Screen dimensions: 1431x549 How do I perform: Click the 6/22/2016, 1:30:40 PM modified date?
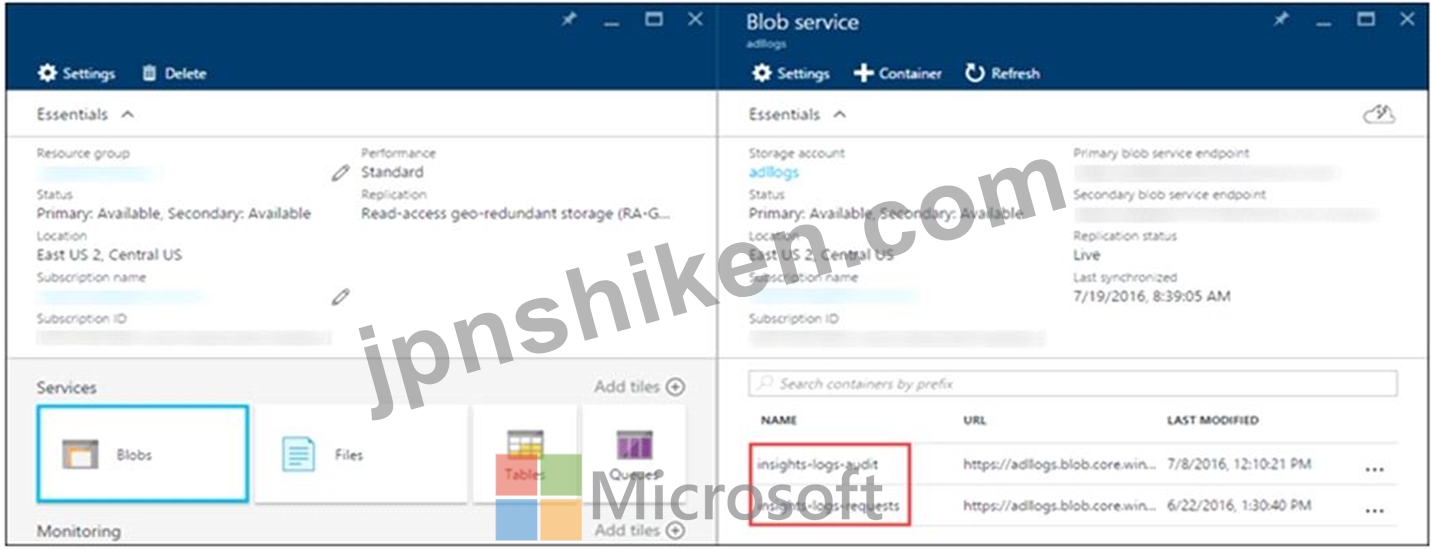coord(1239,506)
